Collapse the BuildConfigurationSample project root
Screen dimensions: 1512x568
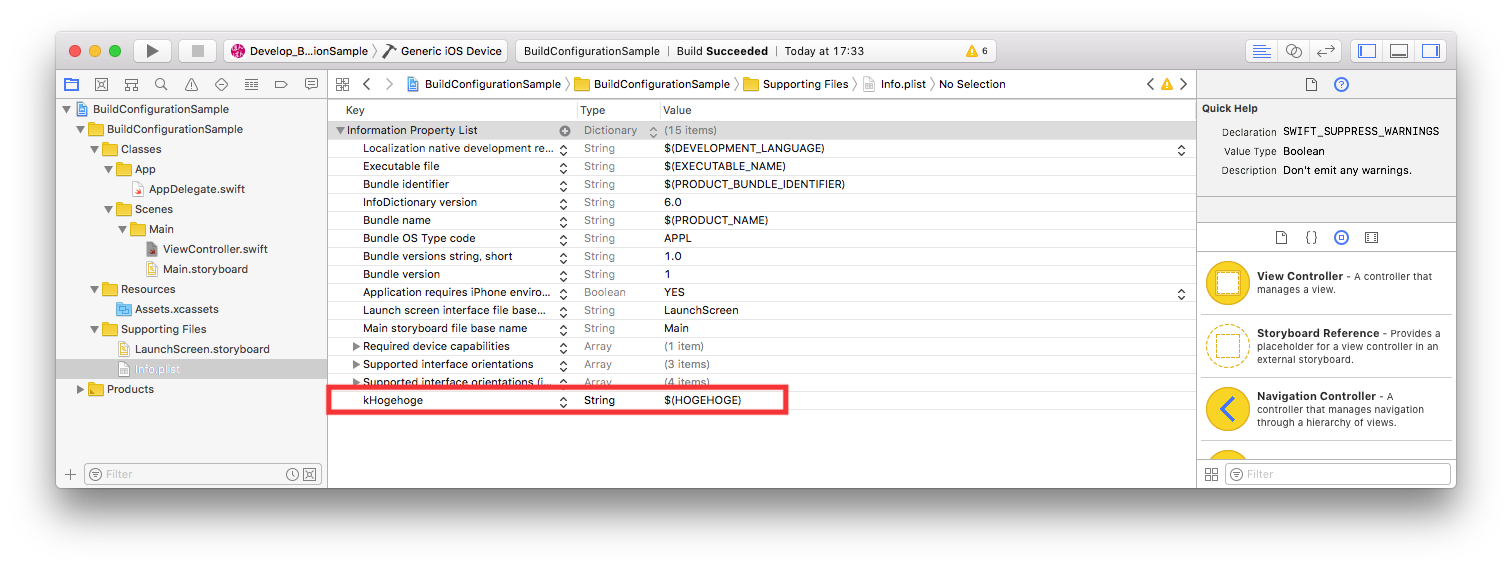click(x=67, y=109)
